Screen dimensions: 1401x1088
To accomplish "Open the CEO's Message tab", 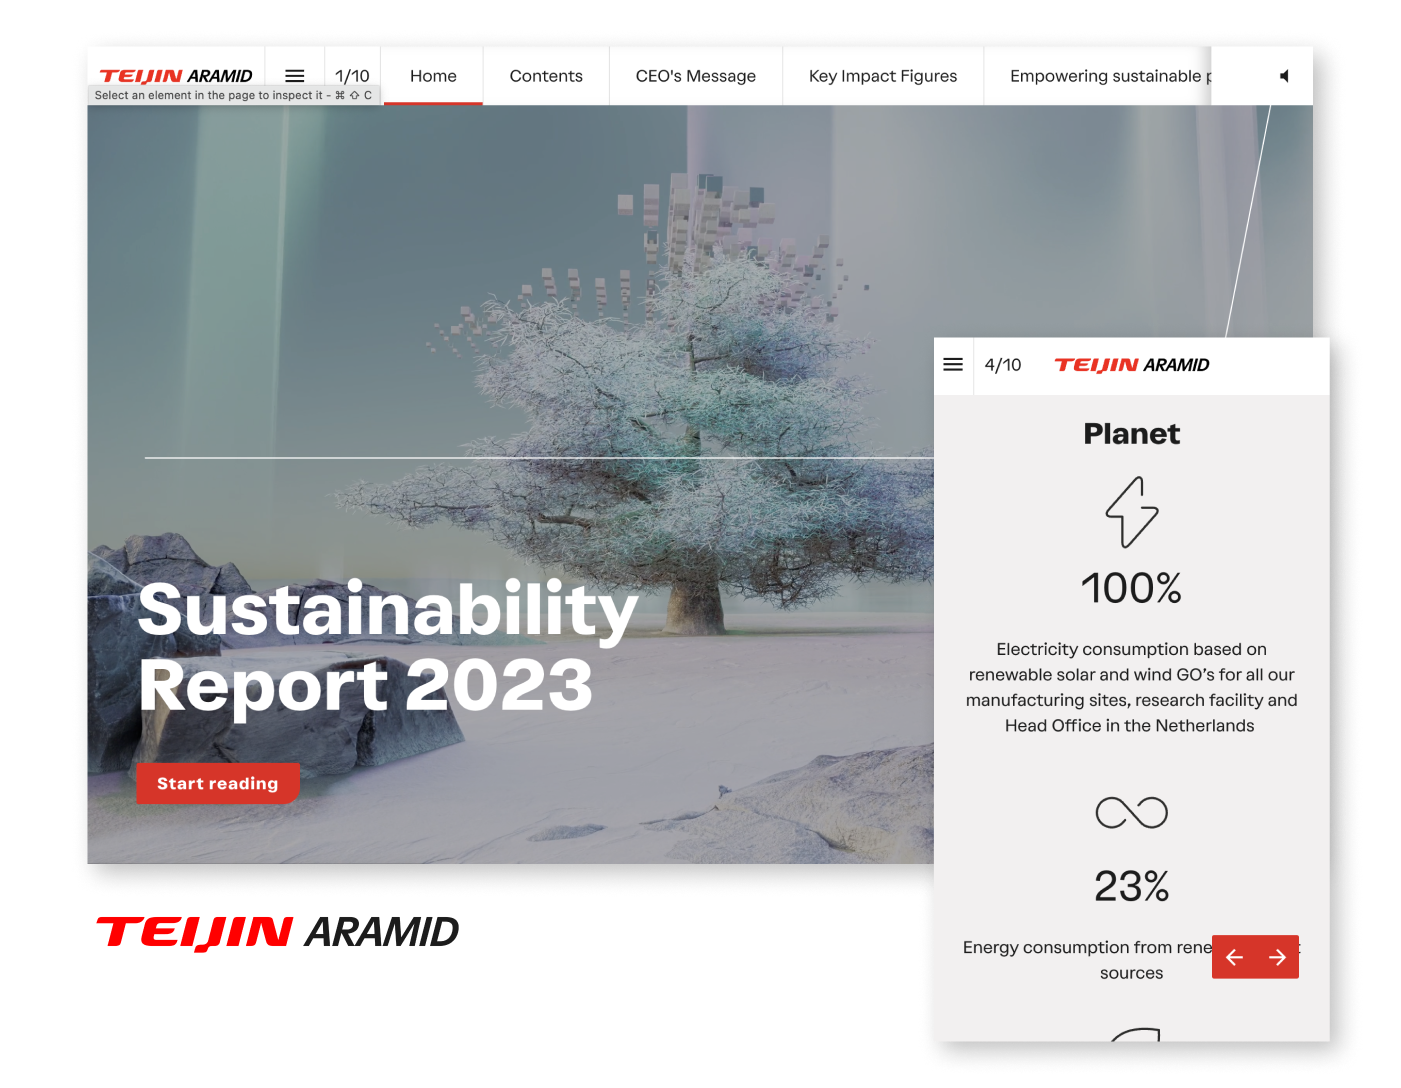I will coord(695,76).
